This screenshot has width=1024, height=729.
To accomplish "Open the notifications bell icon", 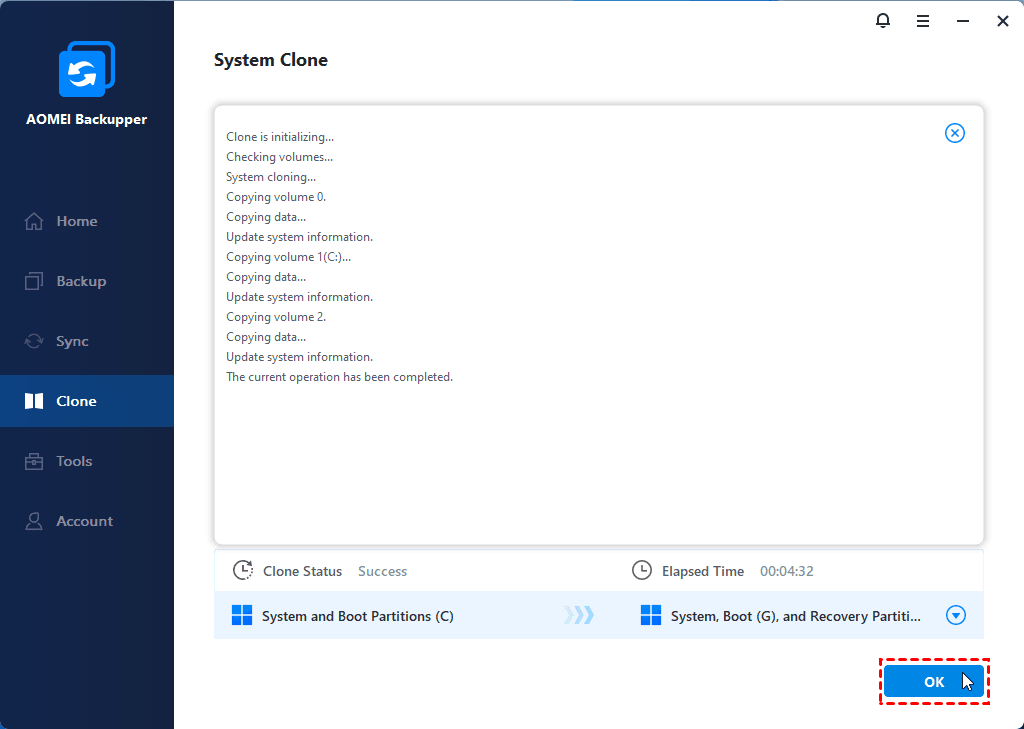I will coord(883,21).
